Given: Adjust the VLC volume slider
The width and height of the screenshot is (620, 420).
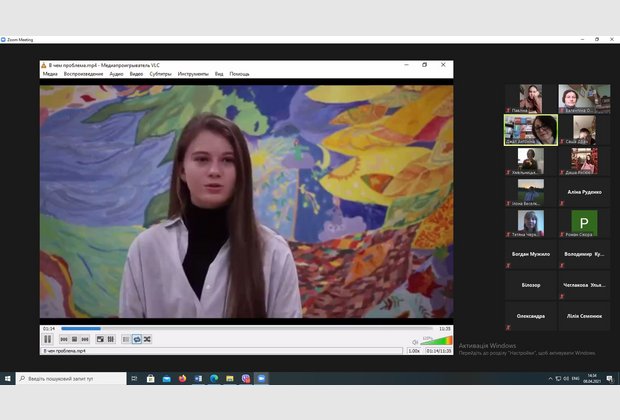Looking at the screenshot, I should (x=436, y=341).
